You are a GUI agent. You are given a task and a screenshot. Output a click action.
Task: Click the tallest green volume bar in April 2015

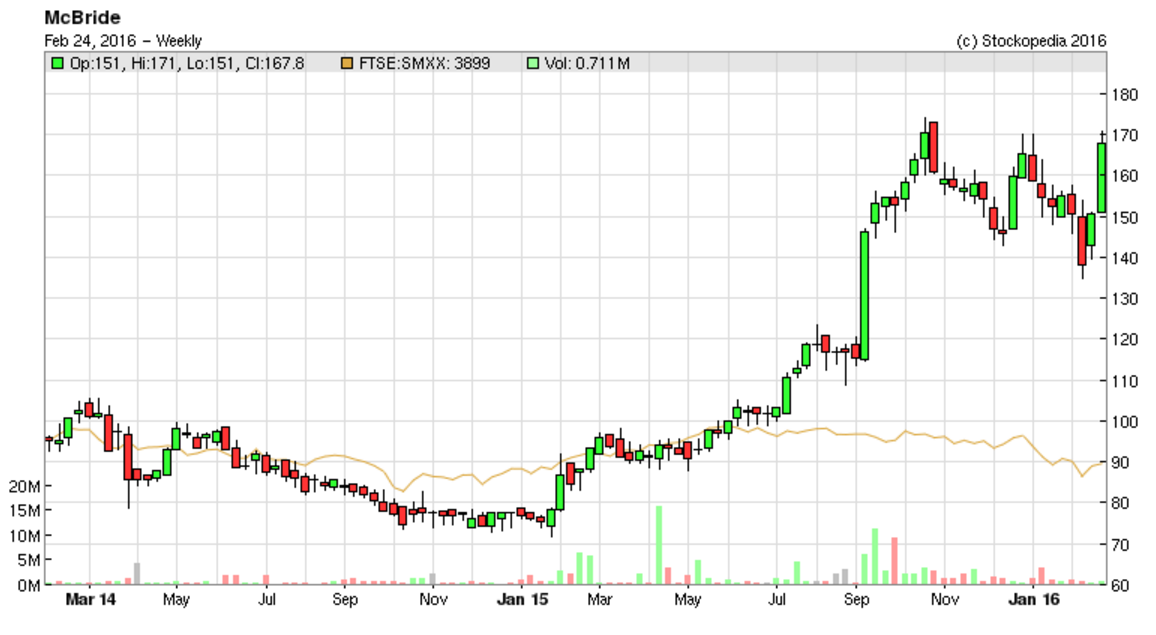tap(658, 545)
